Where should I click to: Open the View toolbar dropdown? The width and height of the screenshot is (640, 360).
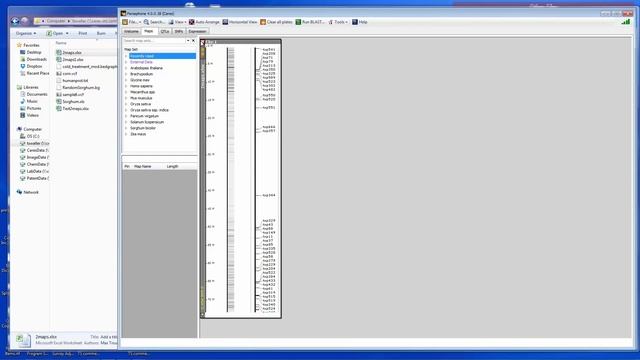click(x=178, y=22)
